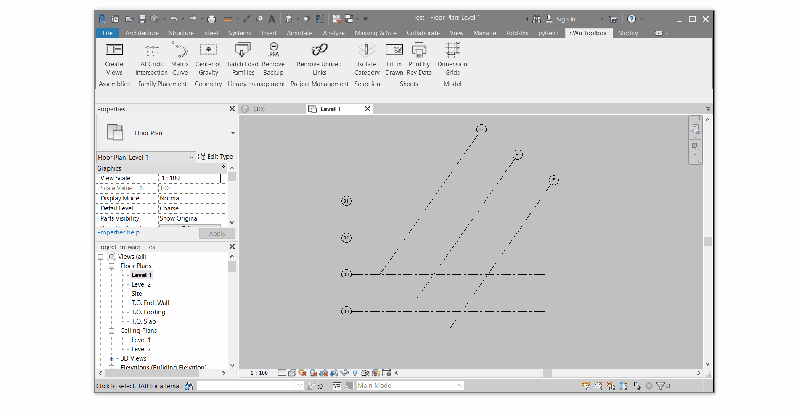Open the Autodesk App Store cart icon
The width and height of the screenshot is (800, 414).
point(613,19)
